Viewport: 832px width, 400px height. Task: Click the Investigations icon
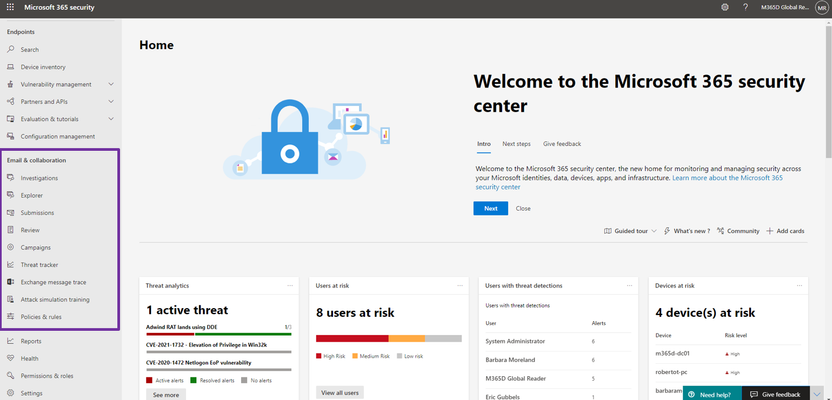coord(11,178)
